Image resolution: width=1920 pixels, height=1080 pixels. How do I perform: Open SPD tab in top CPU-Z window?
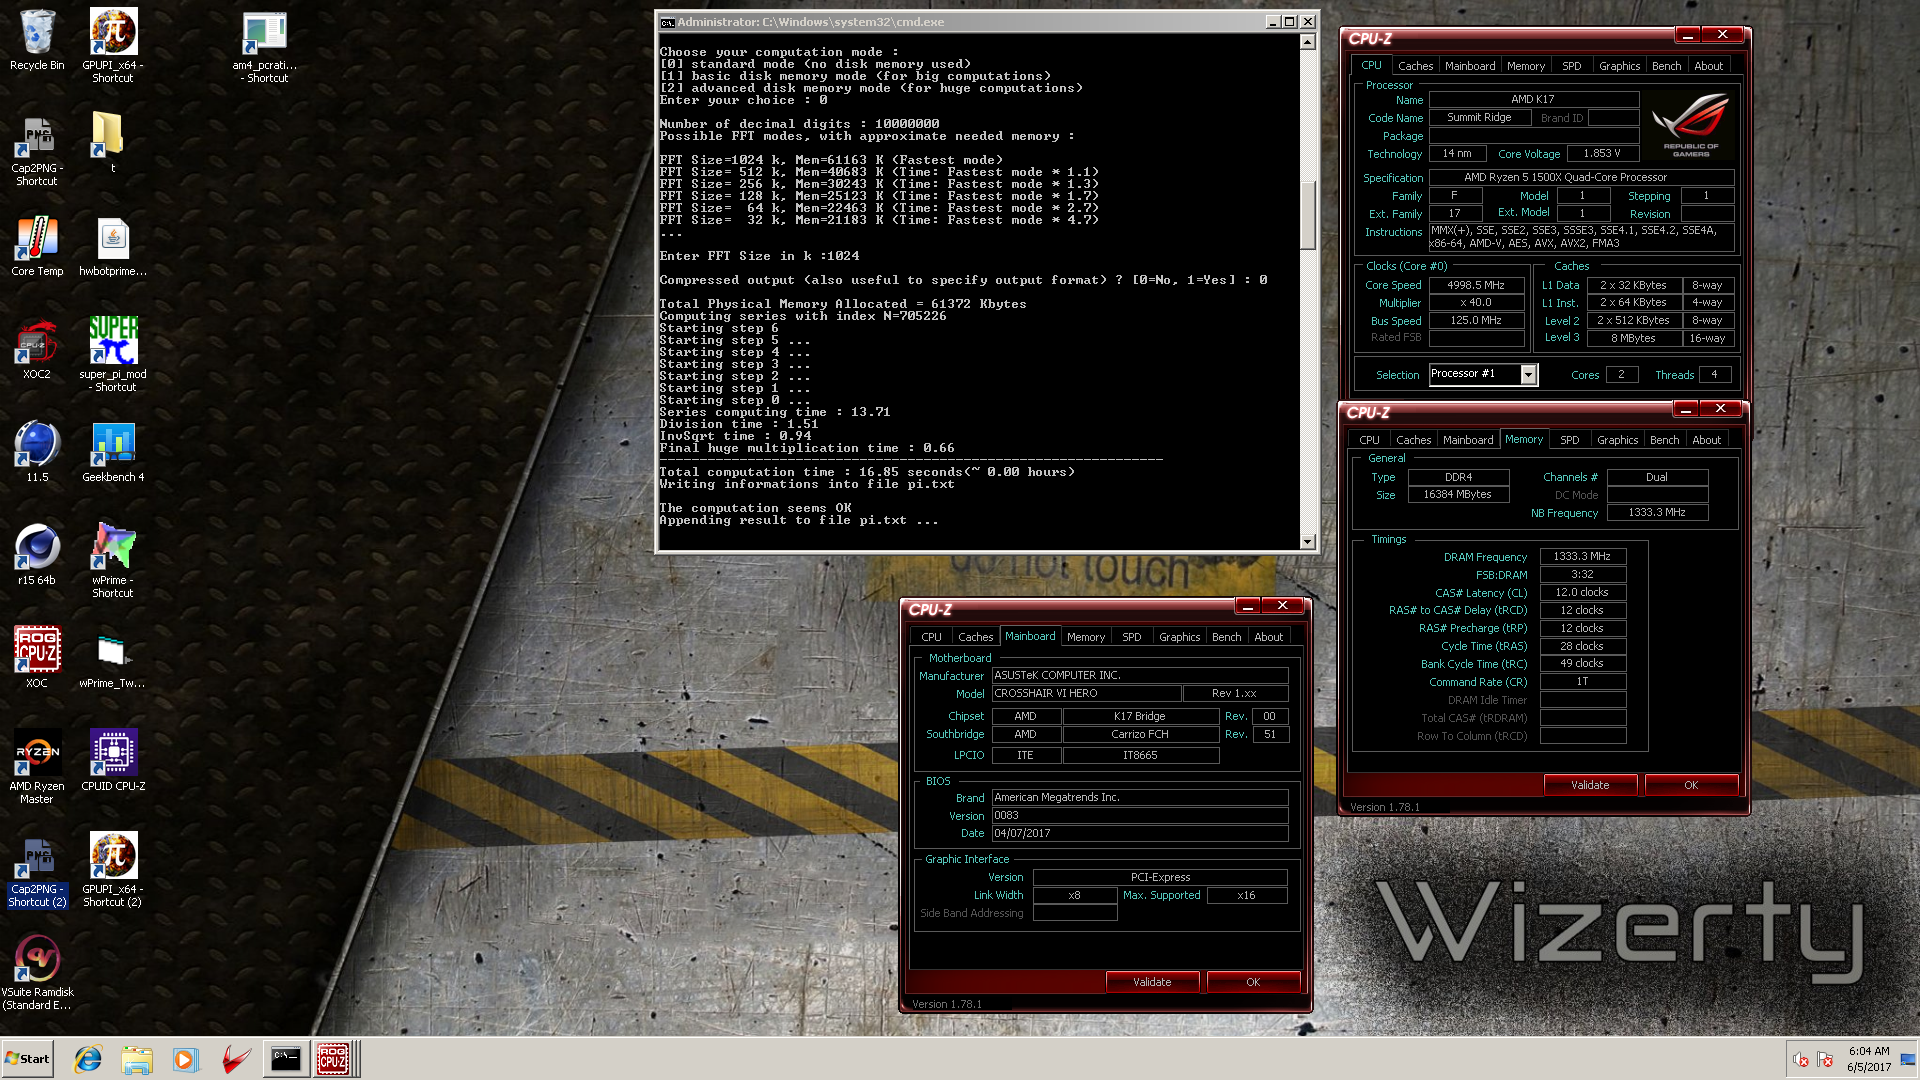click(x=1572, y=66)
